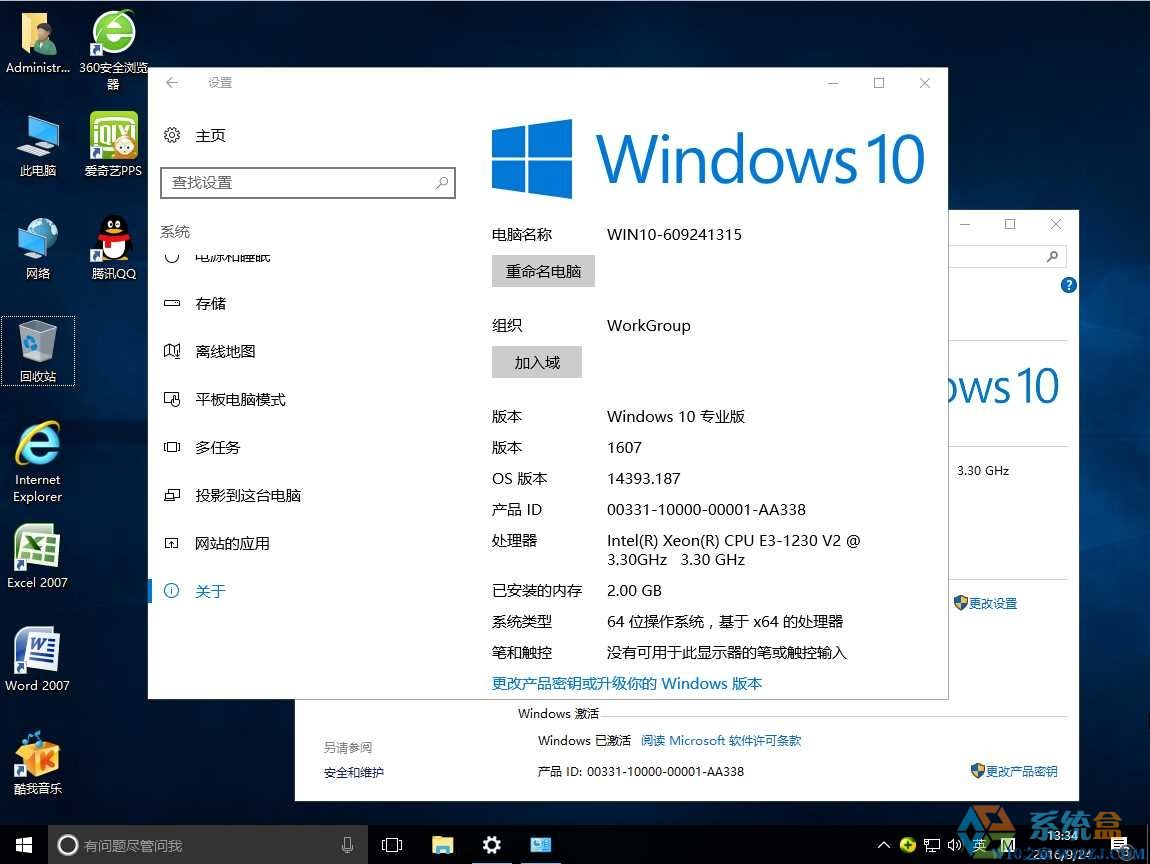Screen dimensions: 1150x864
Task: Open File Explorer from the taskbar
Action: point(442,845)
